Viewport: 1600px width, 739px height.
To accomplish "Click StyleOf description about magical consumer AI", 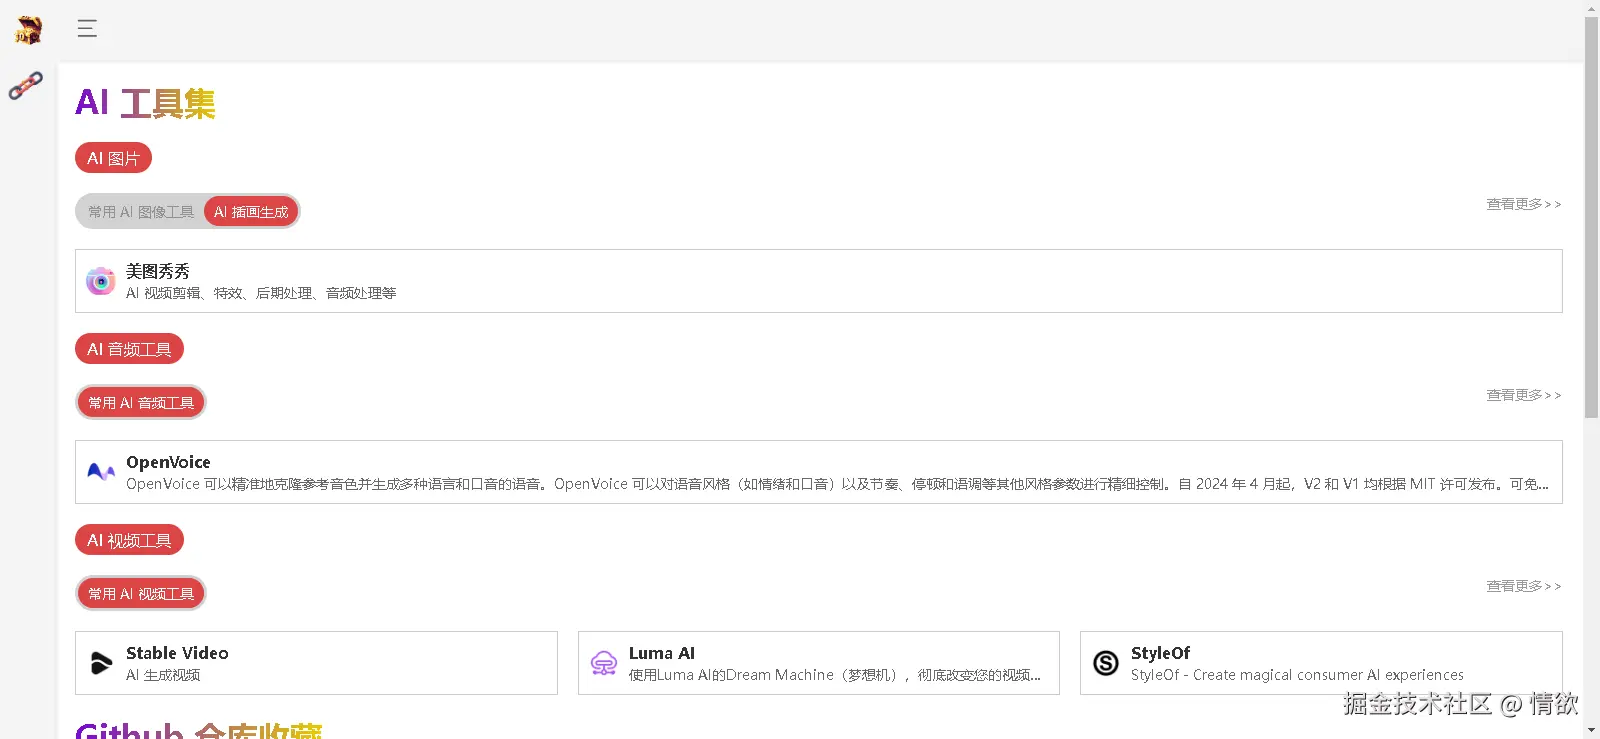I will click(x=1297, y=675).
